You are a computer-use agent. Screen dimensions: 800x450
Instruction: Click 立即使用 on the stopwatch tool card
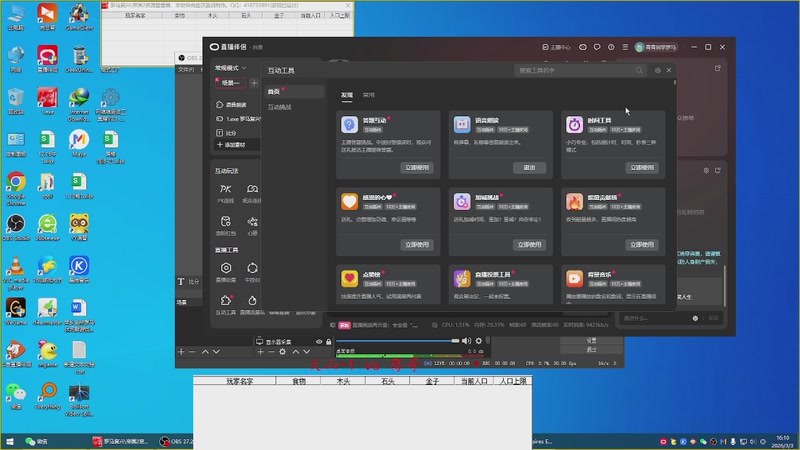(x=642, y=168)
